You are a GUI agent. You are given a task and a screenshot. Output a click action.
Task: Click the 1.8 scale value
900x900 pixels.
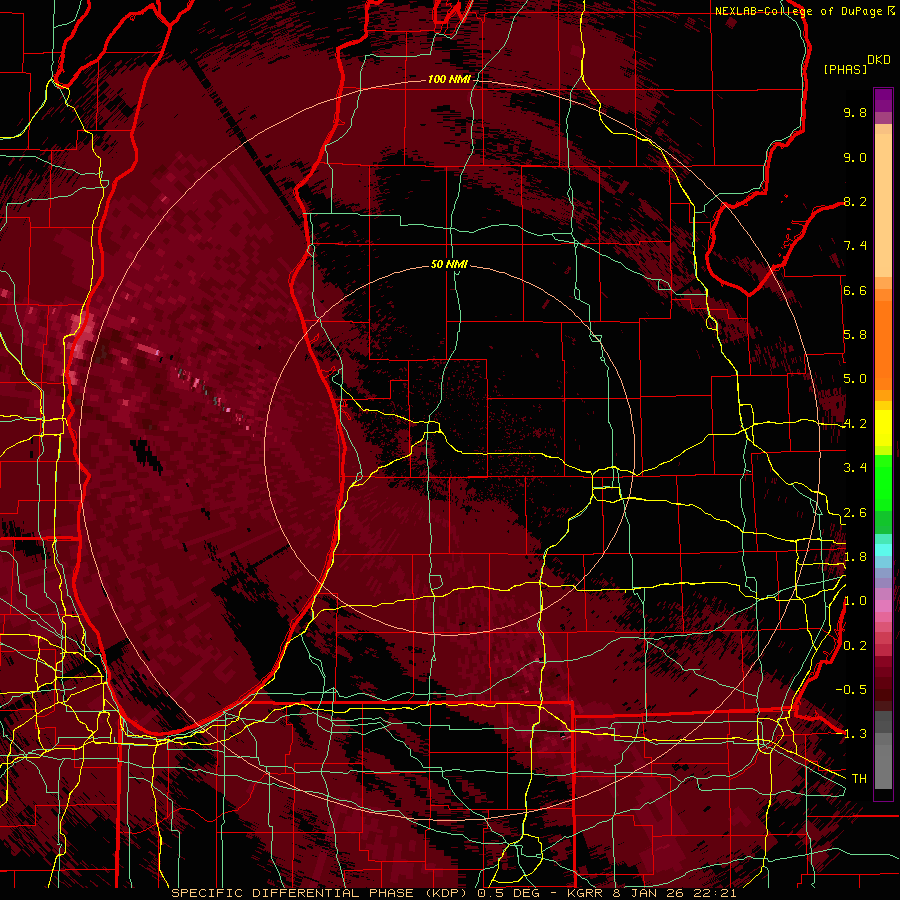tap(855, 557)
